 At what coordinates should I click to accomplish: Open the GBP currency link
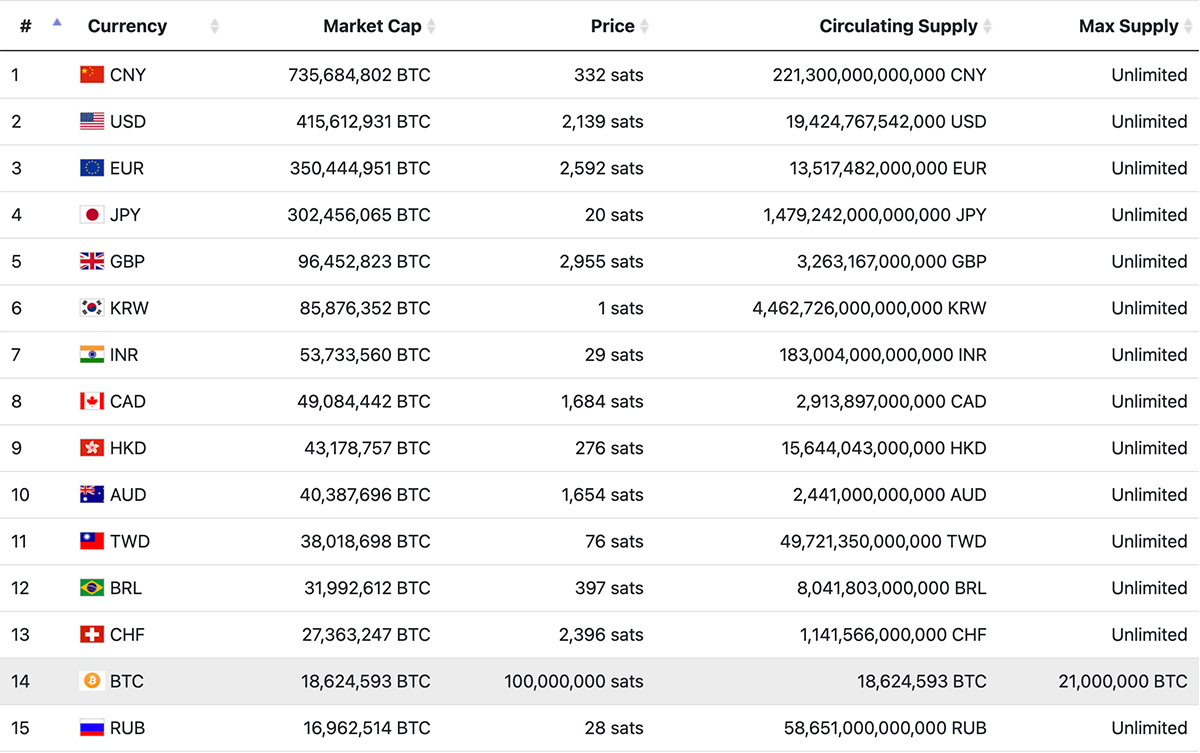(x=127, y=262)
